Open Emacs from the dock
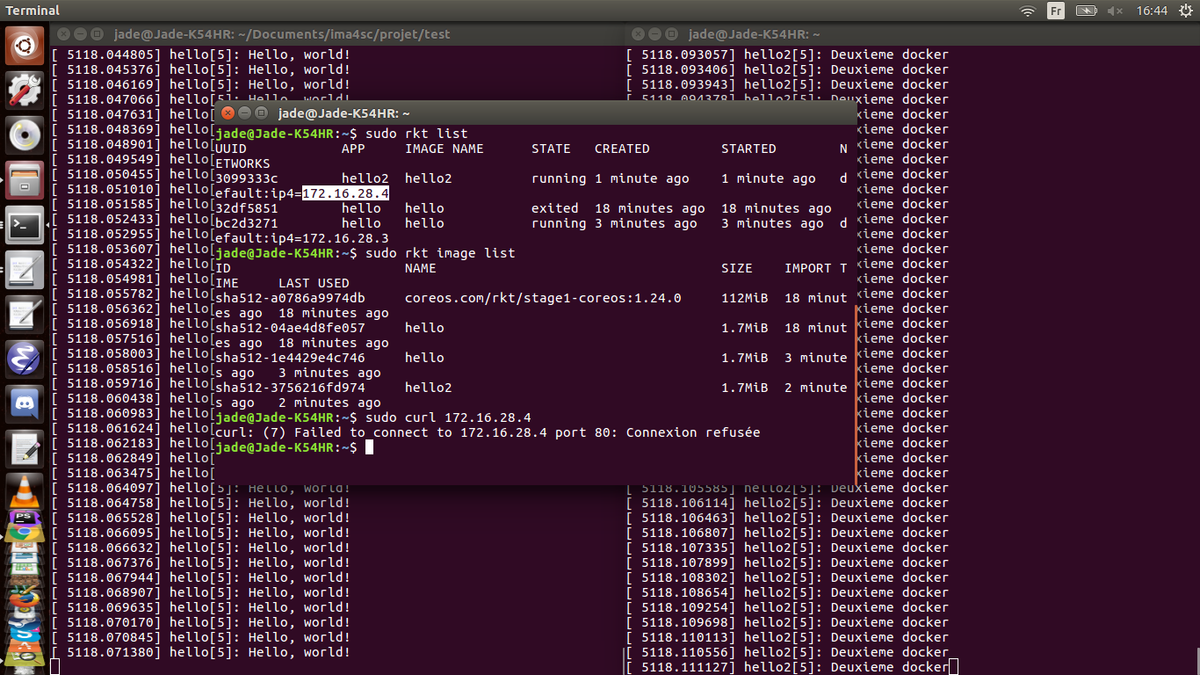This screenshot has height=675, width=1200. (x=24, y=358)
